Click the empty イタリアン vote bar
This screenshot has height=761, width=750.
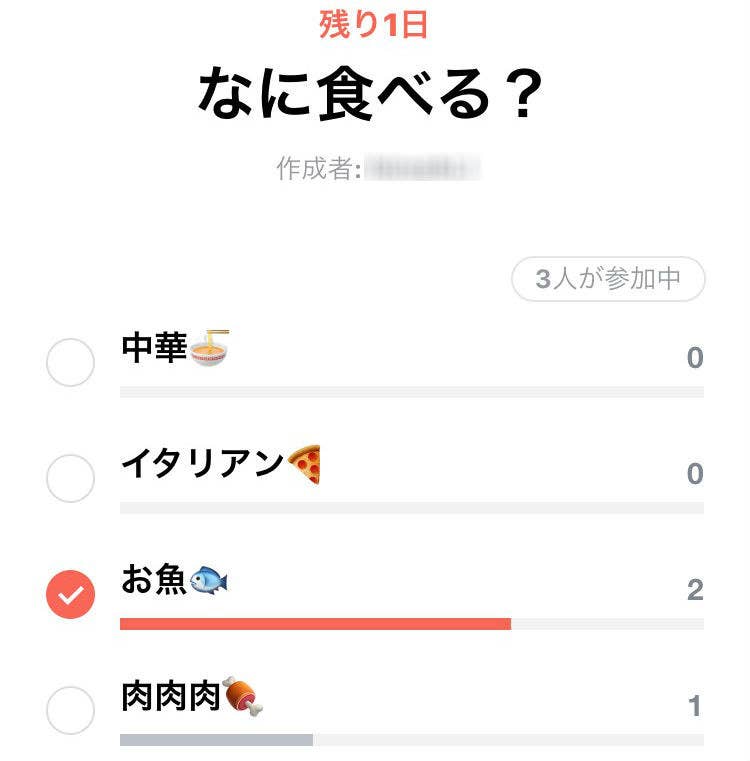point(411,508)
